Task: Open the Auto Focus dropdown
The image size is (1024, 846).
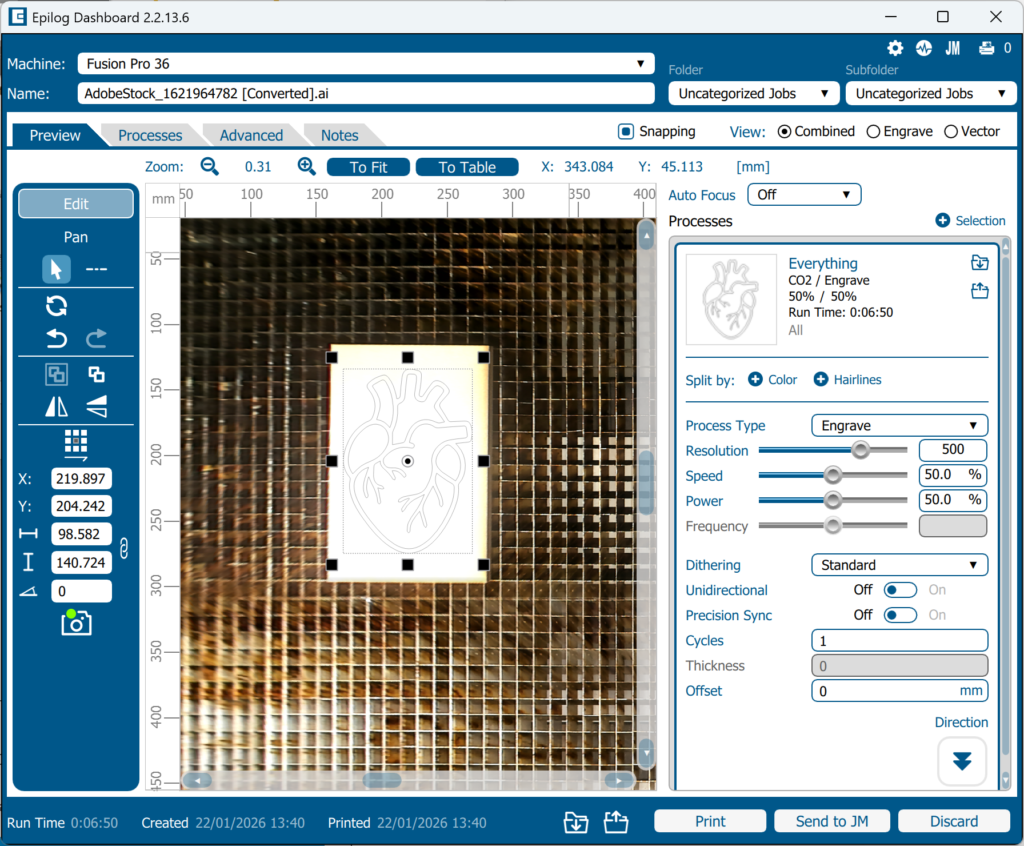Action: pyautogui.click(x=804, y=195)
